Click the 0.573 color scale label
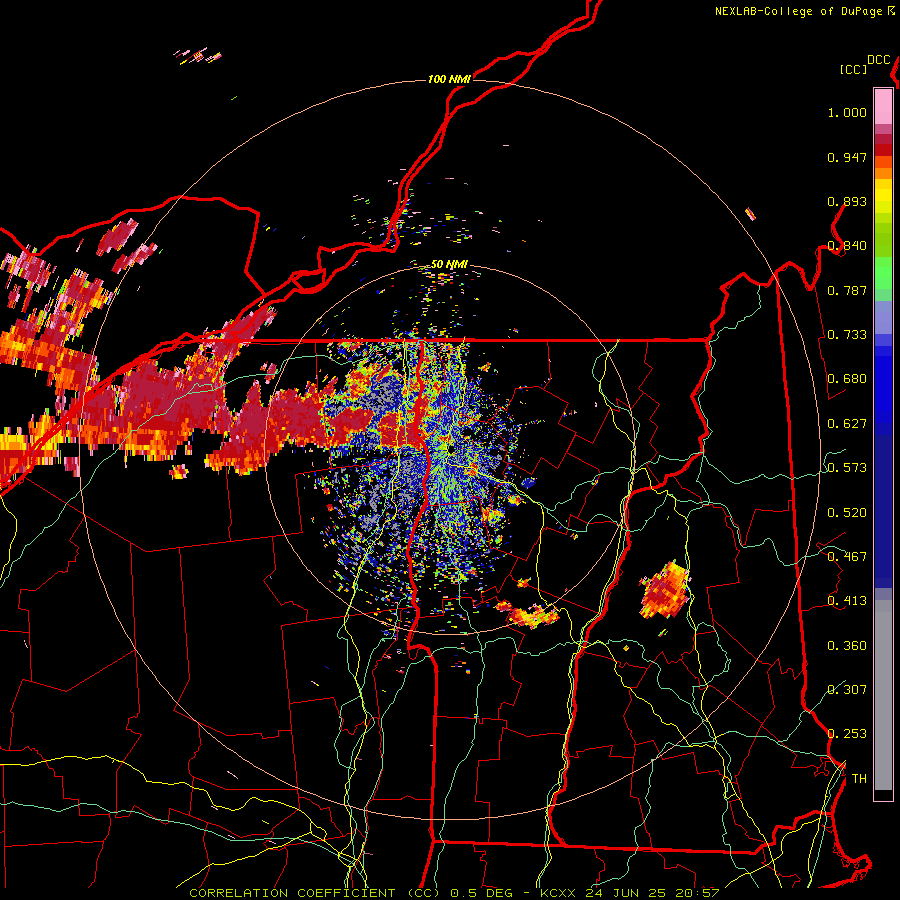 click(x=847, y=468)
